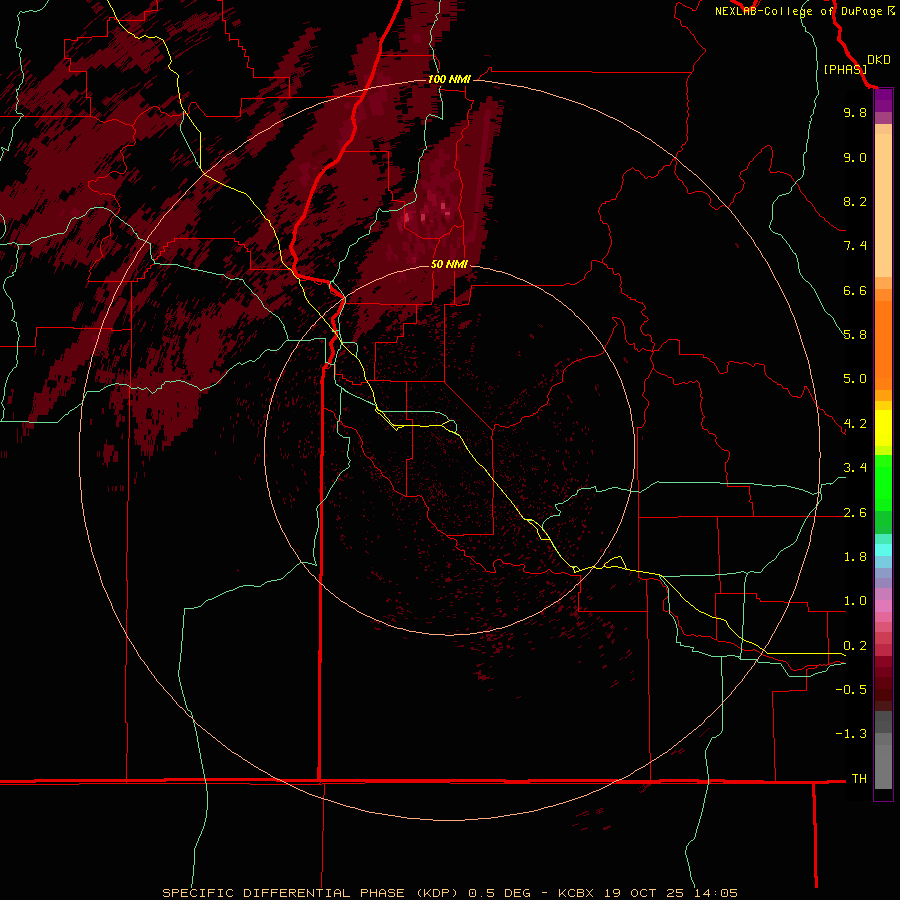The width and height of the screenshot is (900, 900).
Task: Click the 'SPECIFIC DIFFERENTIAL PHASE (KDP)' caption
Action: coord(311,893)
